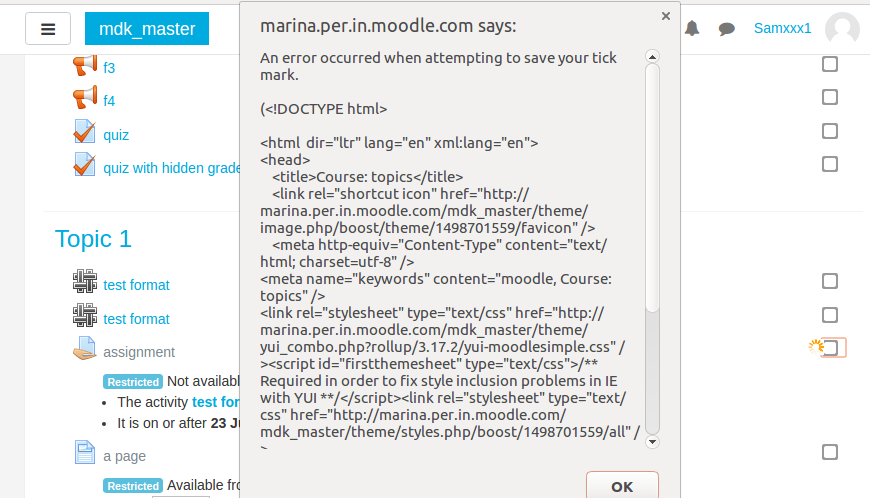Tick the completion checkbox for quiz
Viewport: 870px width, 498px height.
pyautogui.click(x=830, y=131)
